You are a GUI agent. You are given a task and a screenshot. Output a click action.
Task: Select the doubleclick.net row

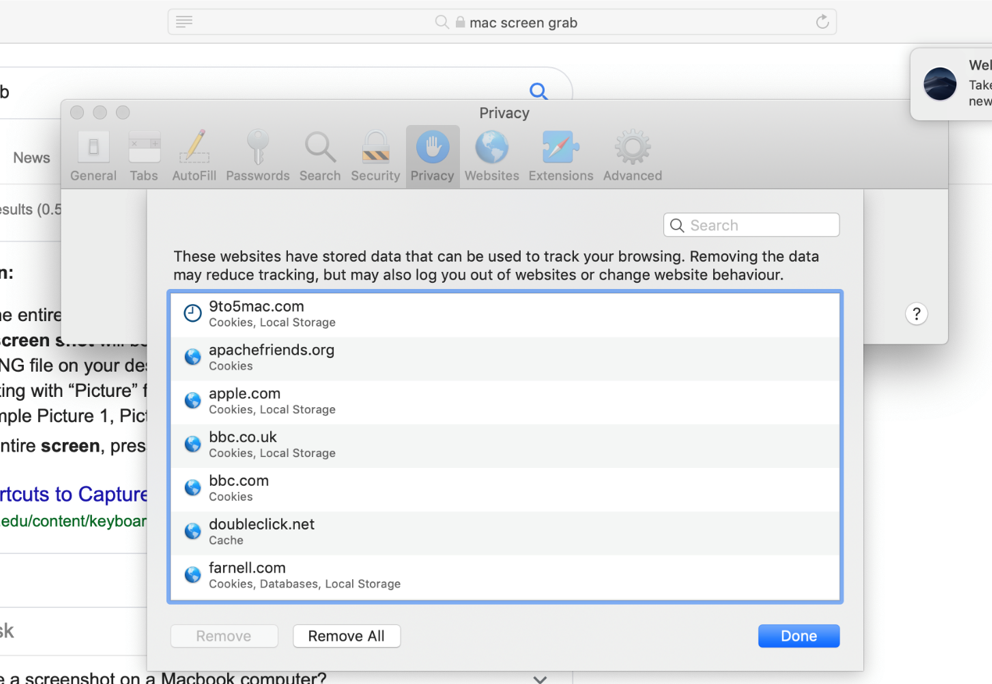pyautogui.click(x=505, y=533)
